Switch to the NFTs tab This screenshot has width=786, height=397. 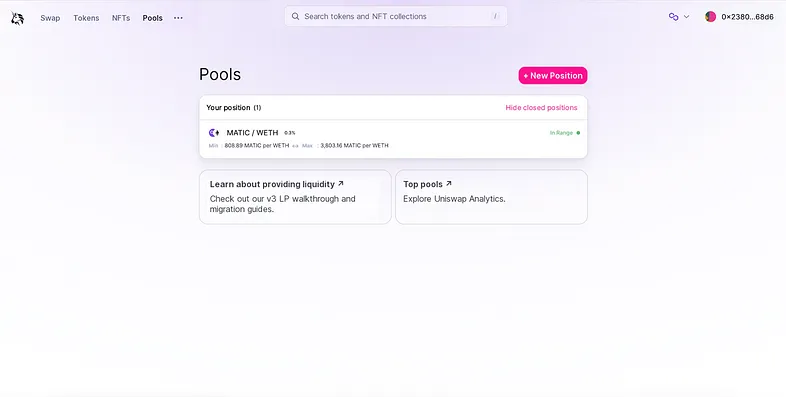[x=121, y=18]
